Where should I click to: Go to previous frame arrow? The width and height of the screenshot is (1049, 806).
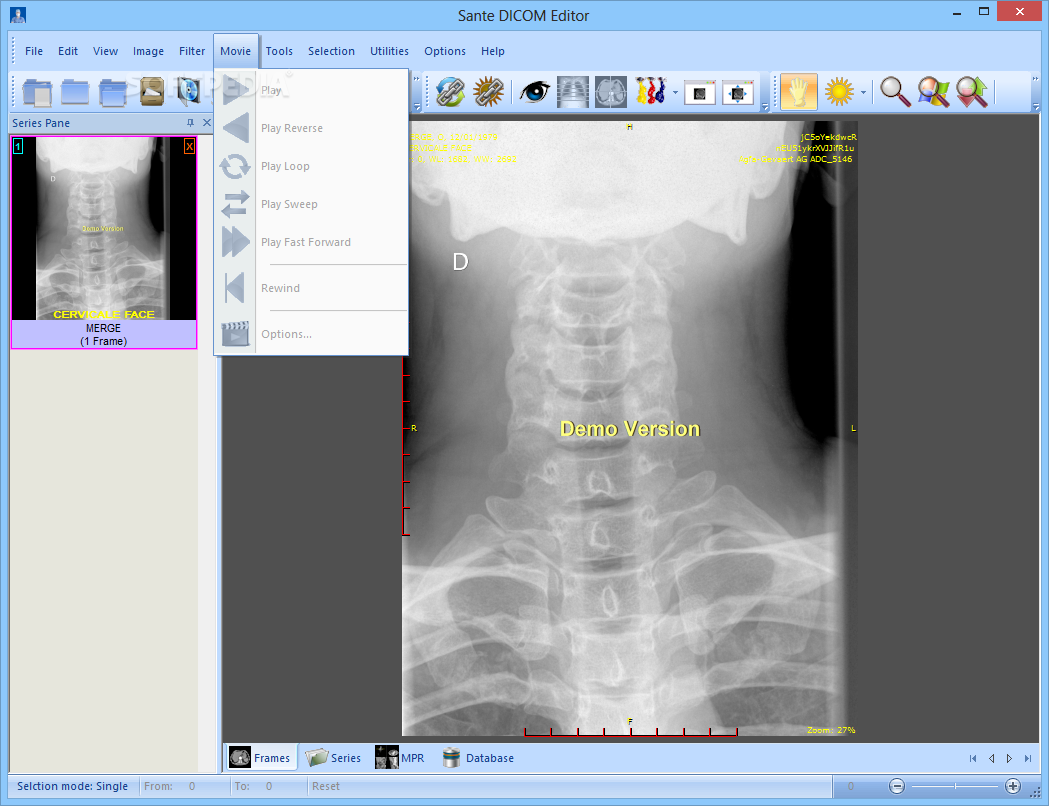[x=991, y=759]
